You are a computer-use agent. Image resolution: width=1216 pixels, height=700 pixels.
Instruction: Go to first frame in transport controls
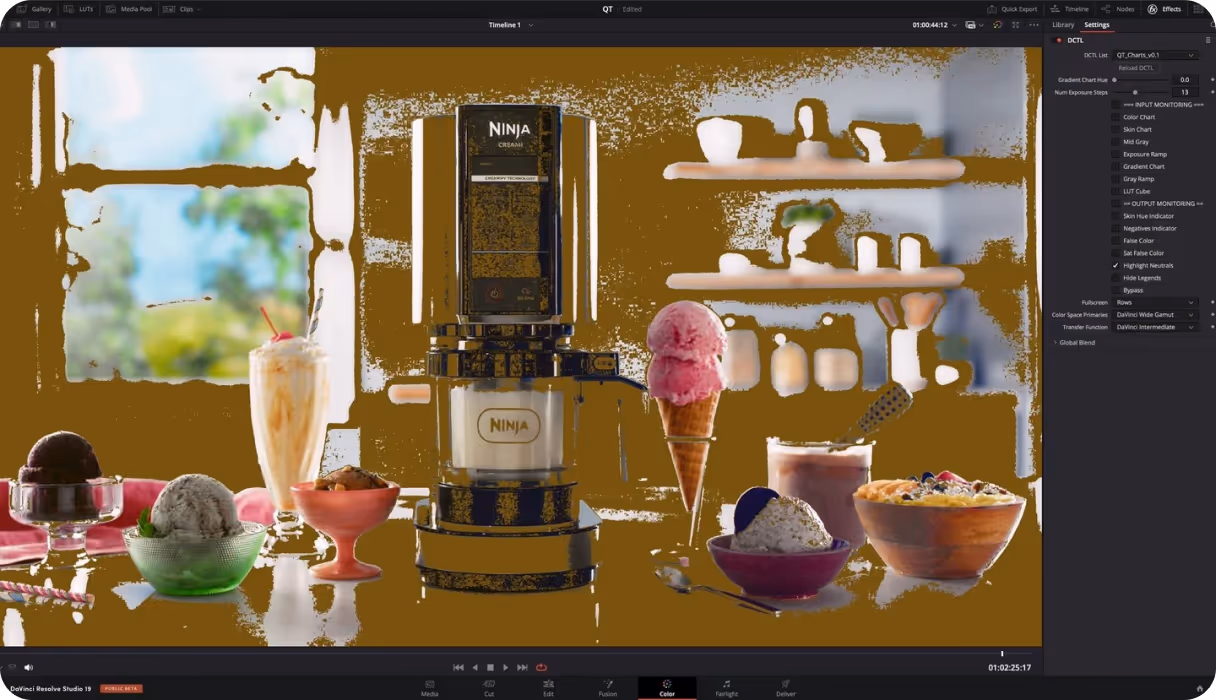[458, 667]
